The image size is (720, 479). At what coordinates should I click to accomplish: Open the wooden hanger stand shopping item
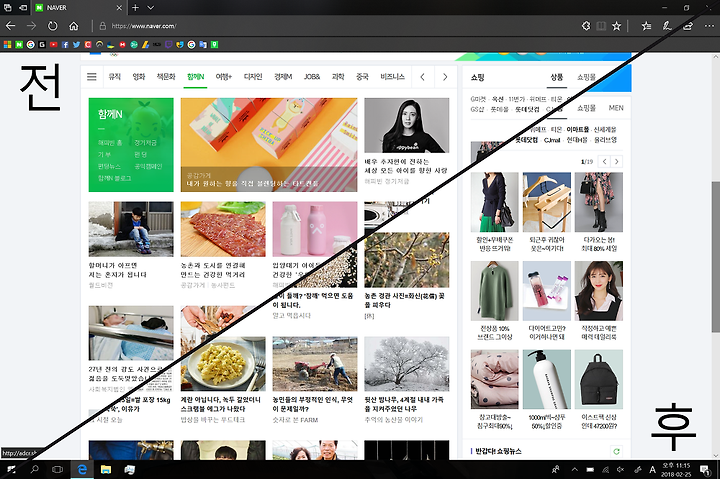point(546,202)
